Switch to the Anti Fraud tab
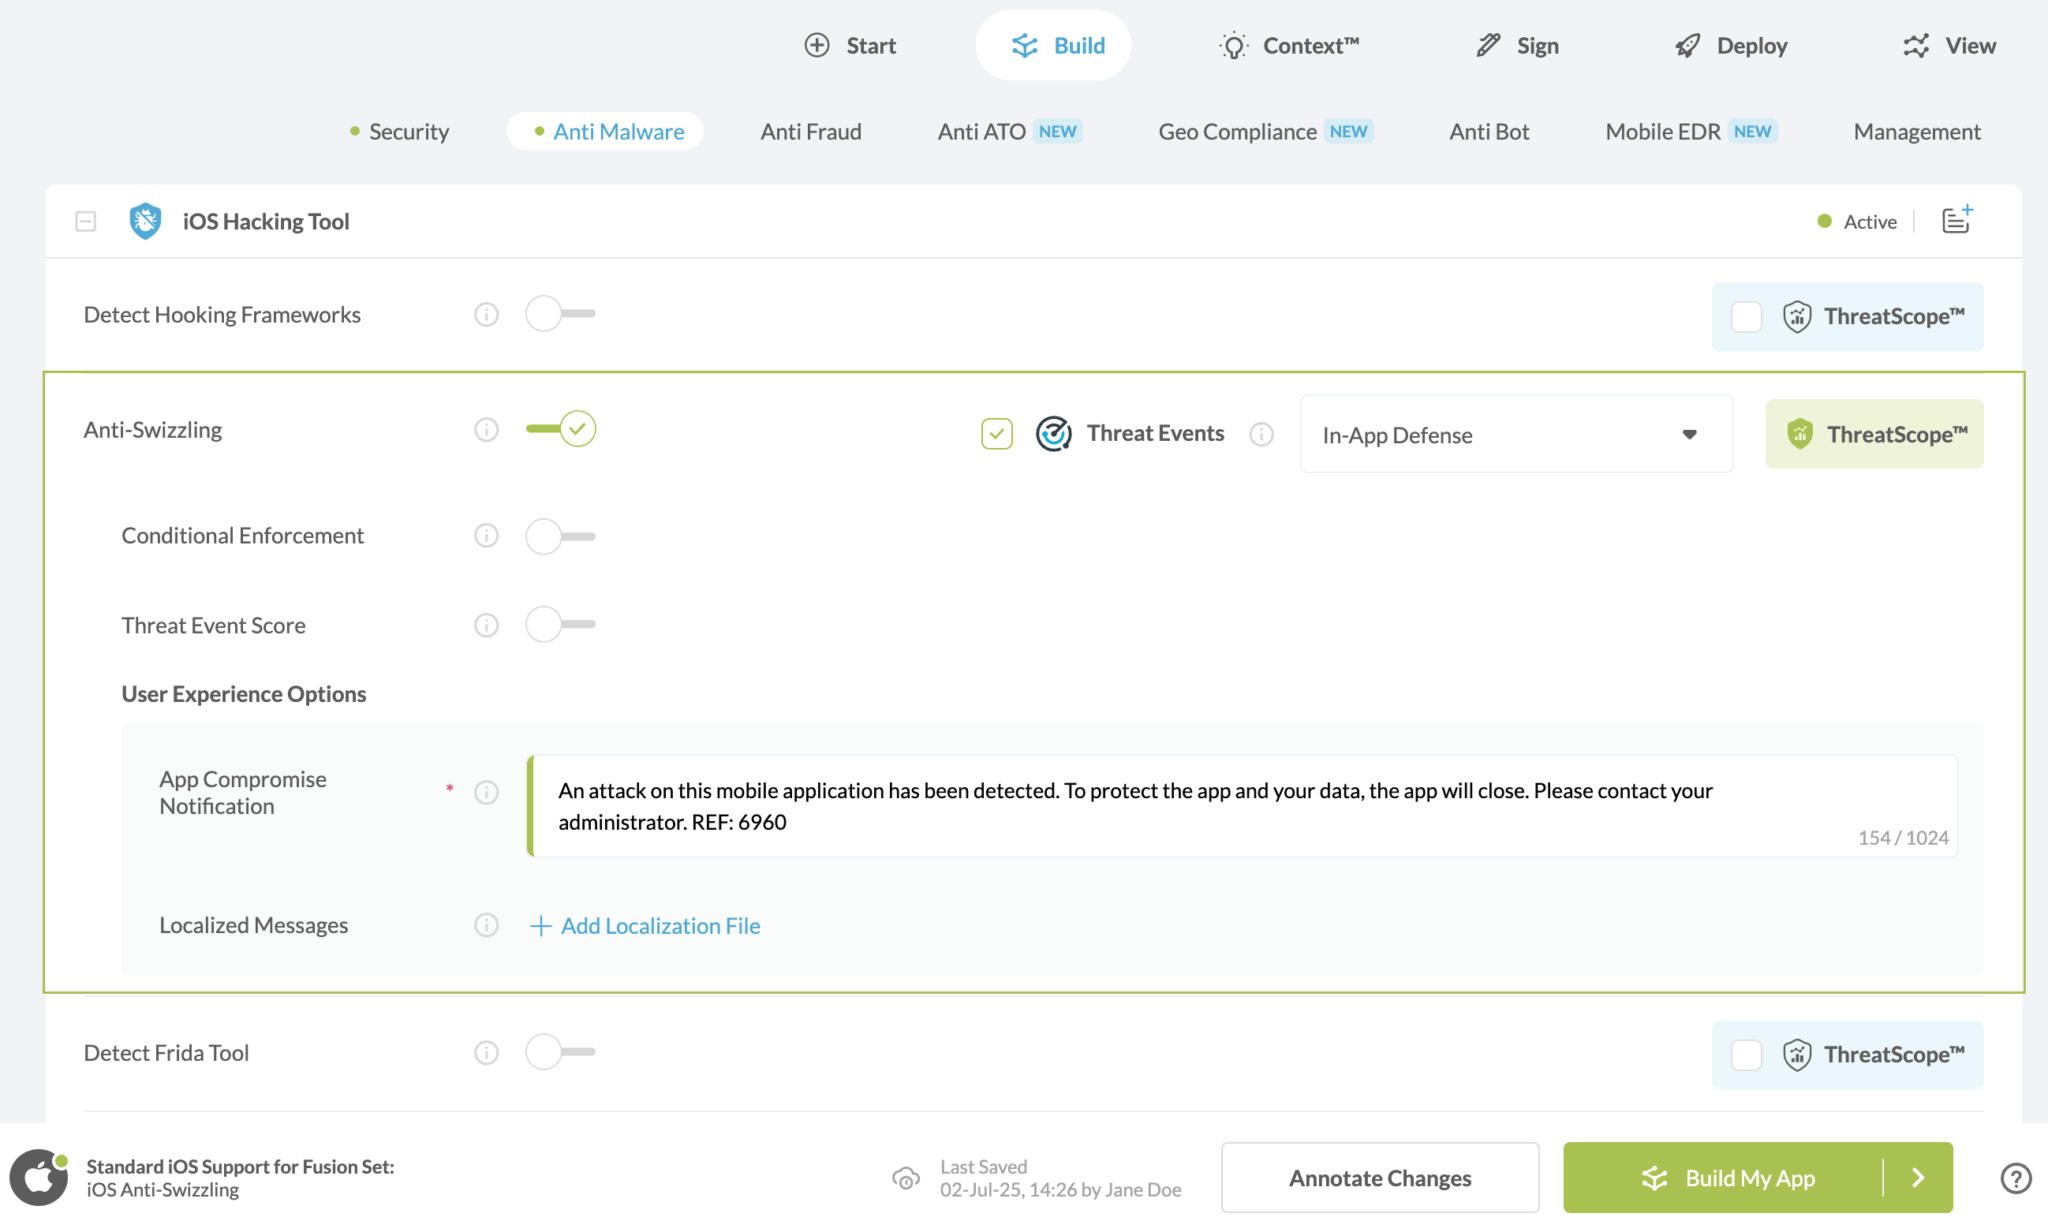The image size is (2048, 1232). [810, 132]
